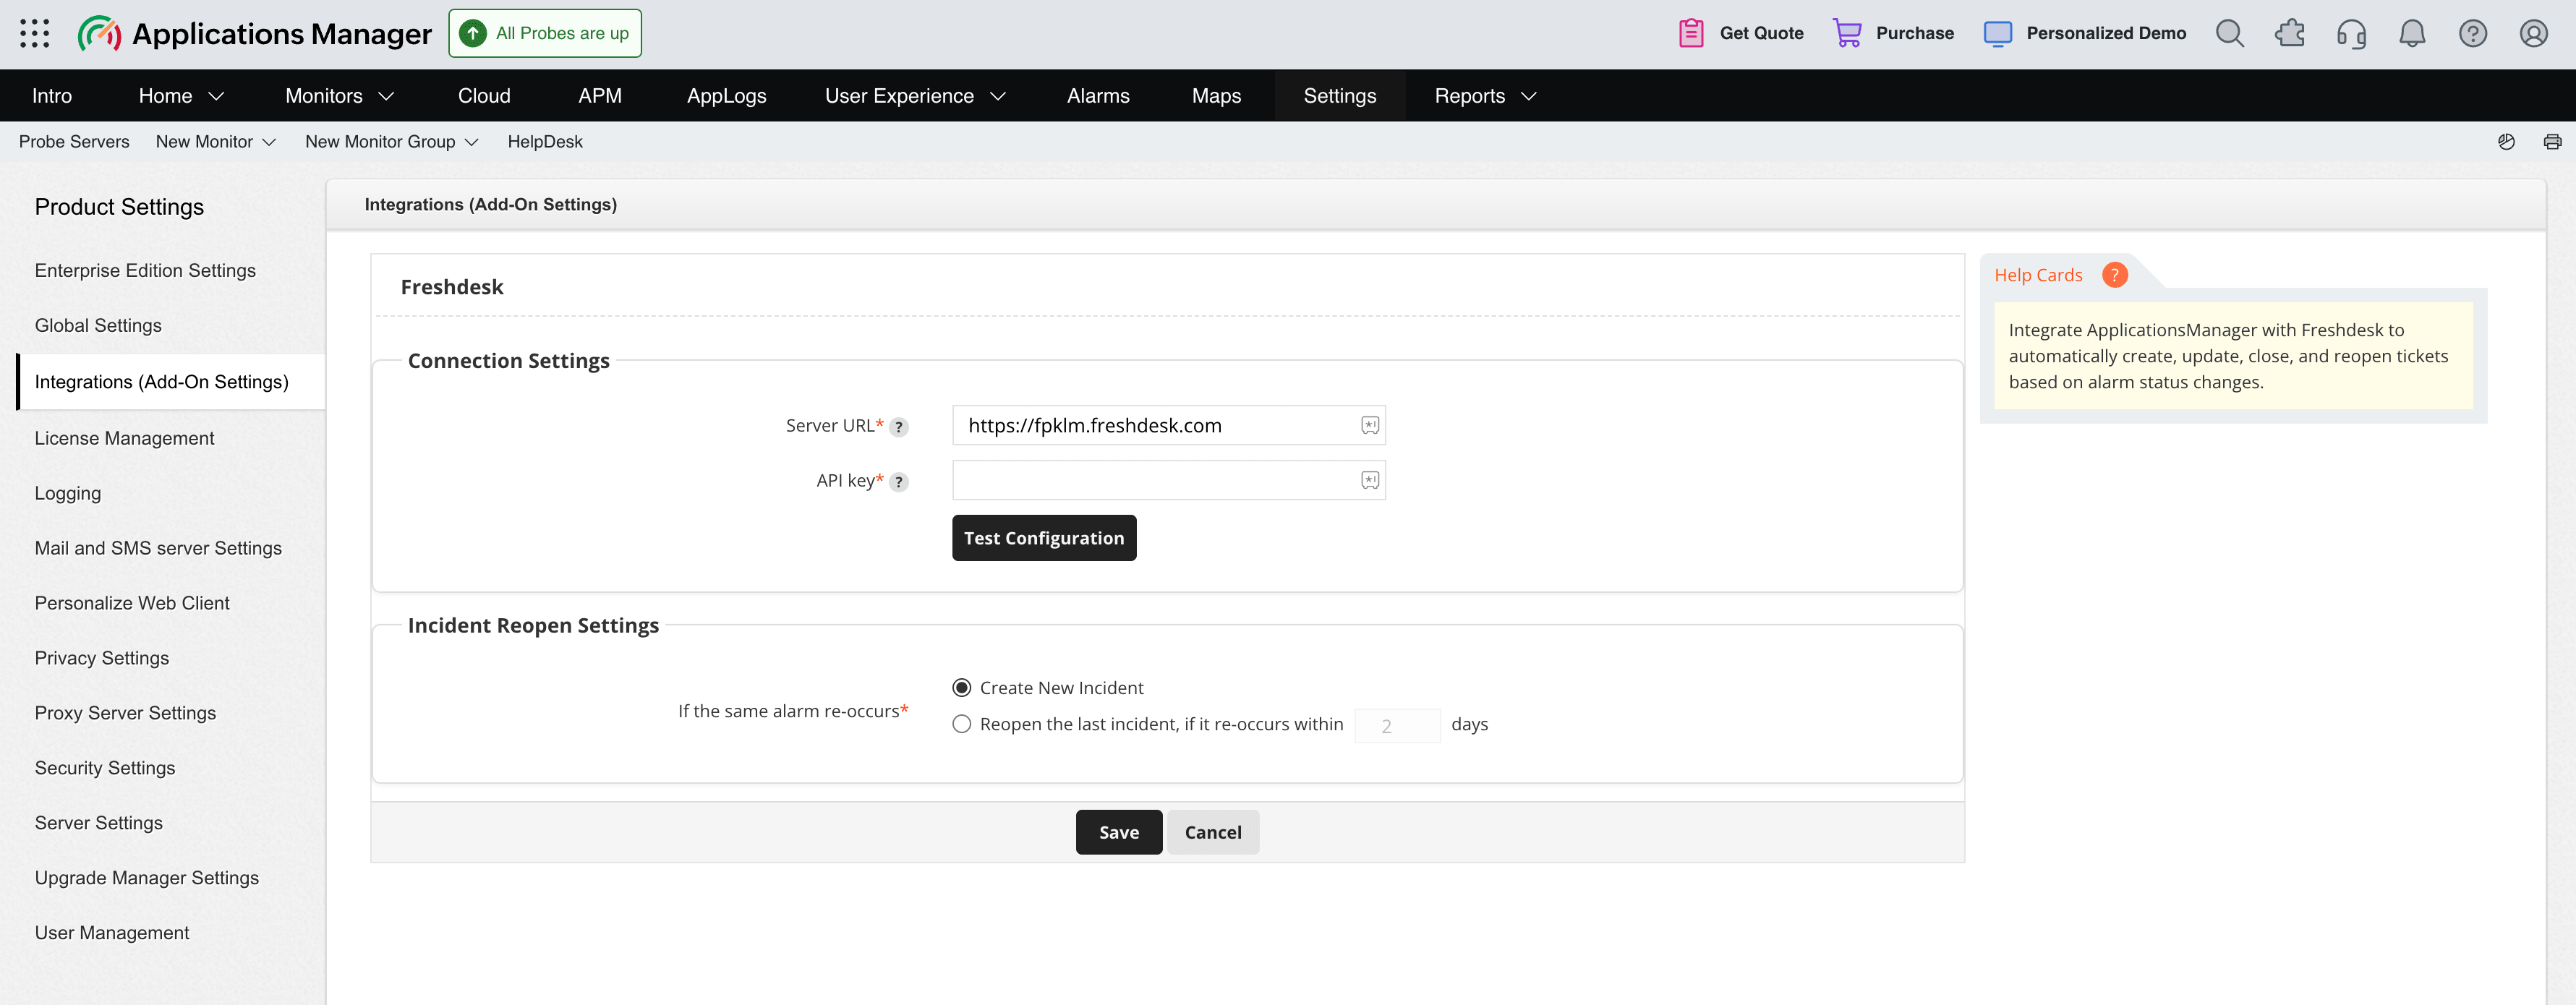This screenshot has height=1005, width=2576.
Task: Go to the Alarms tab
Action: pyautogui.click(x=1098, y=96)
